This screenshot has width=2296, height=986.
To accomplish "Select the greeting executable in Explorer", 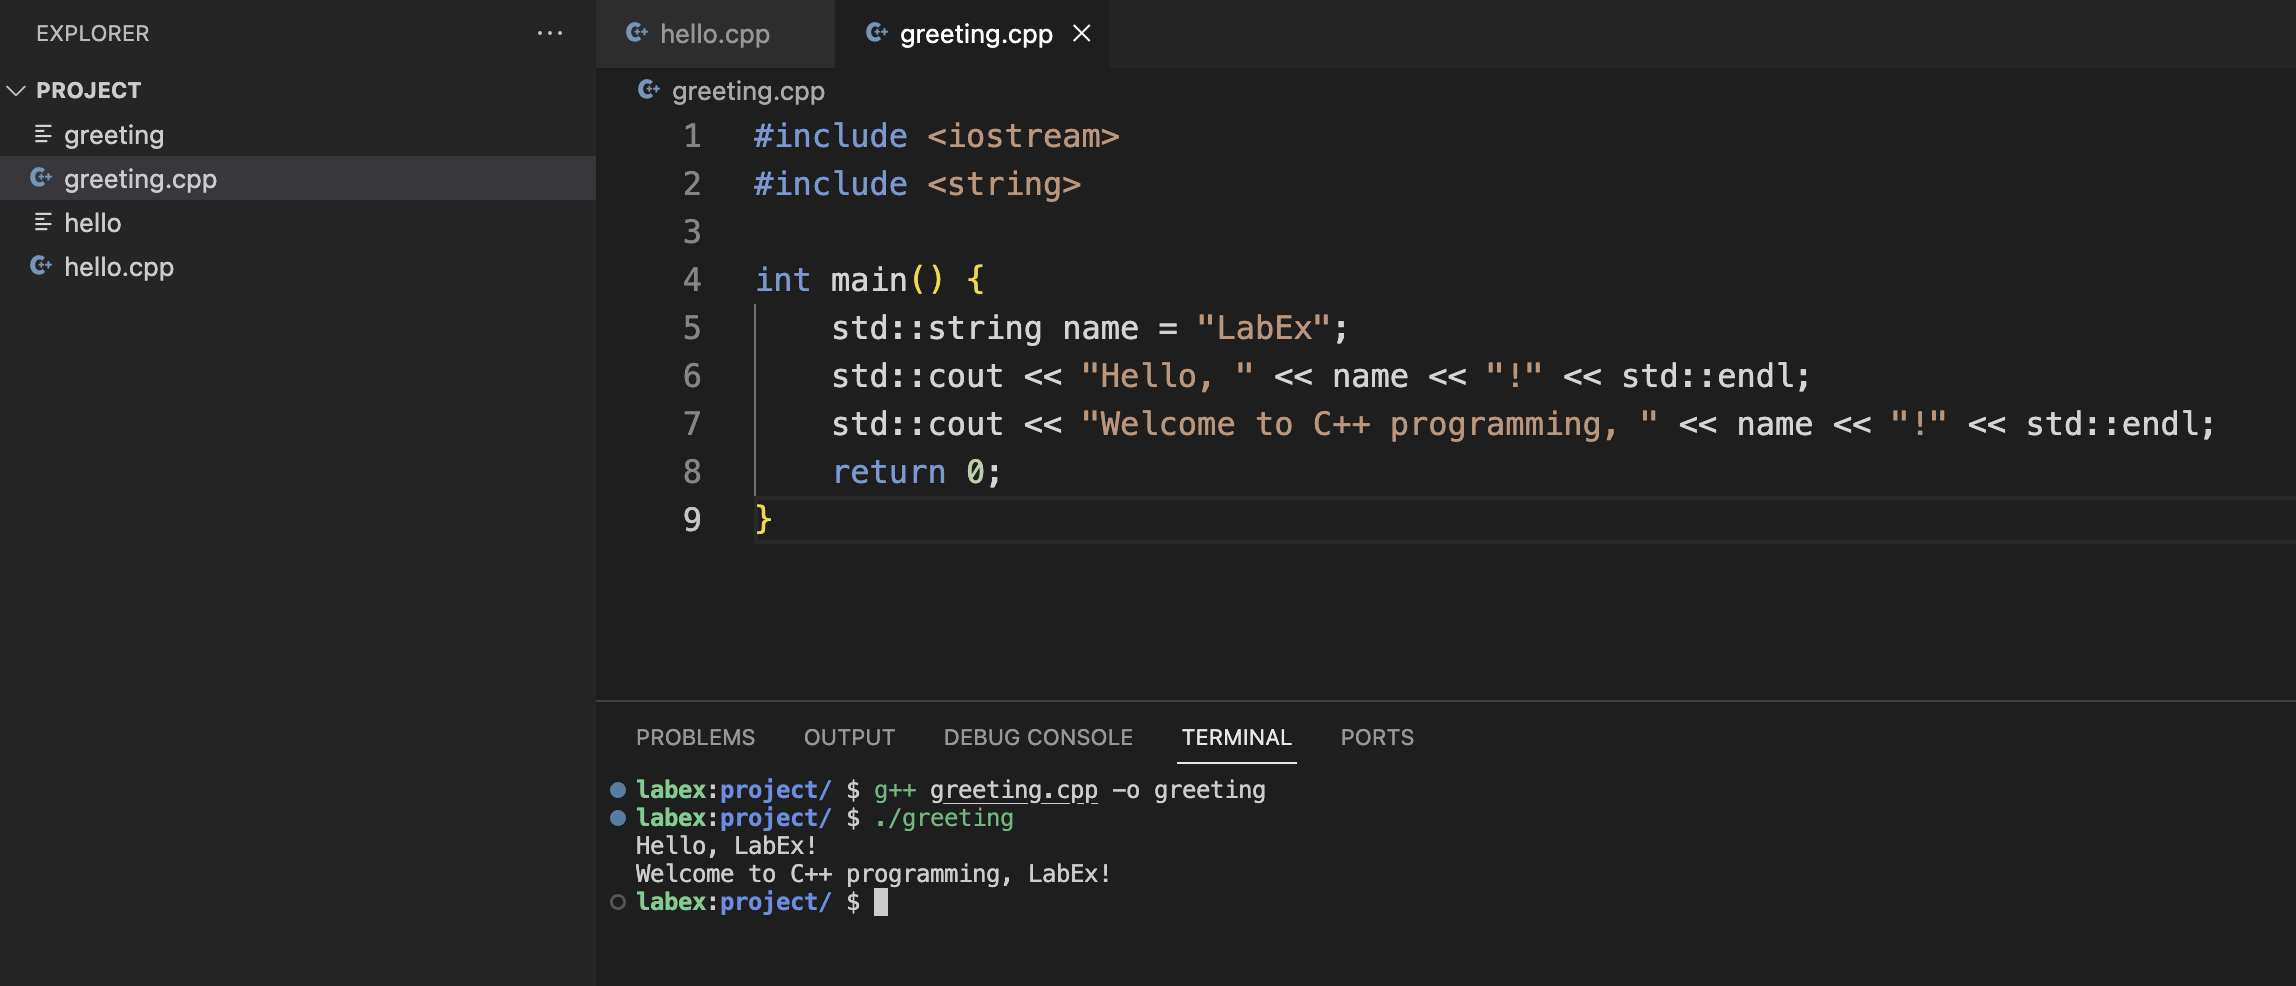I will pyautogui.click(x=114, y=135).
